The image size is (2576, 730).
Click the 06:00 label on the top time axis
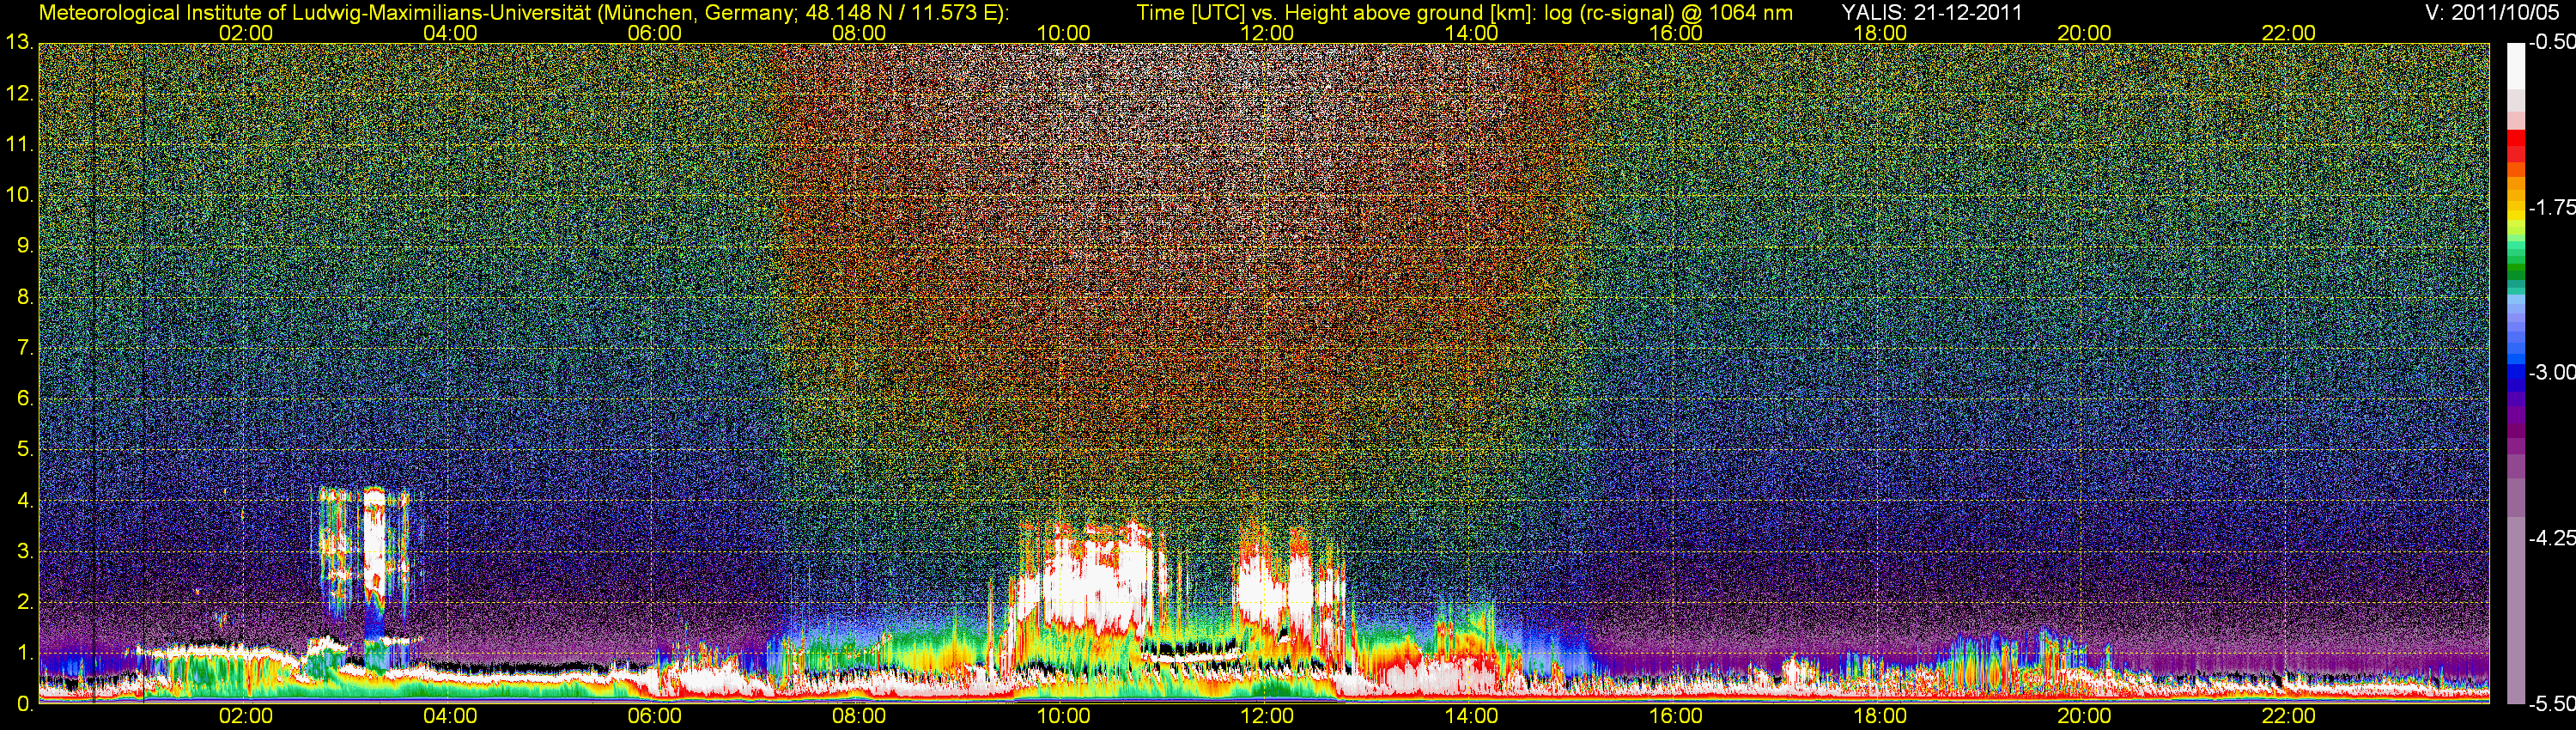pyautogui.click(x=654, y=33)
